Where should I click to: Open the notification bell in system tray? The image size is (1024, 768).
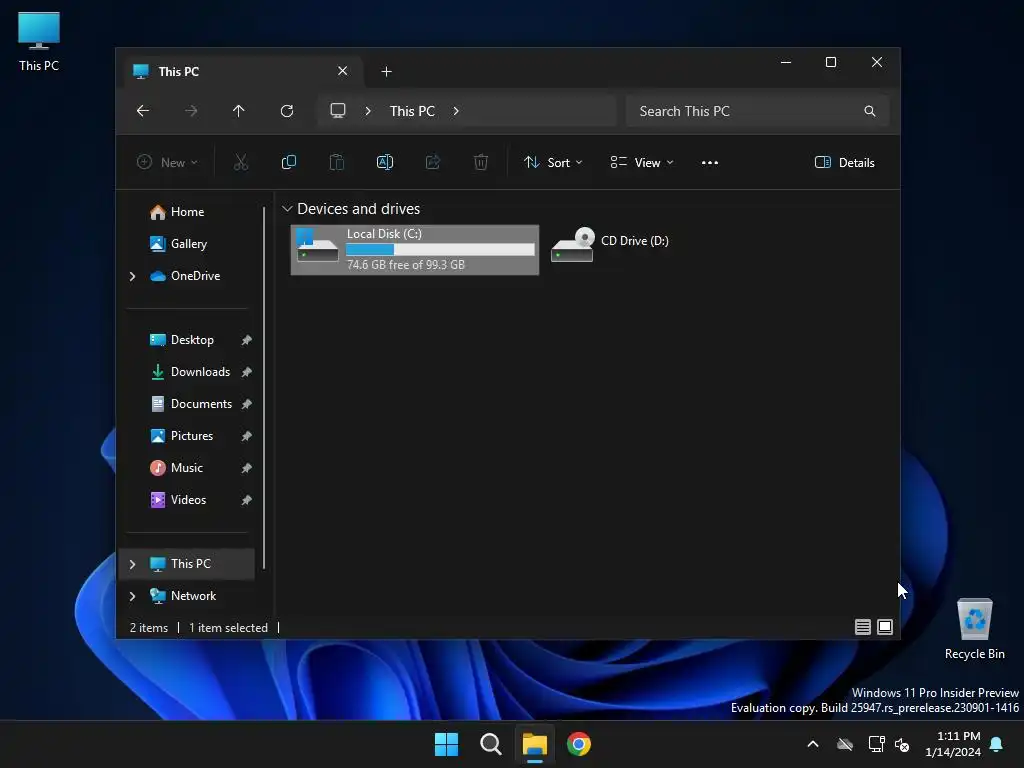[997, 744]
